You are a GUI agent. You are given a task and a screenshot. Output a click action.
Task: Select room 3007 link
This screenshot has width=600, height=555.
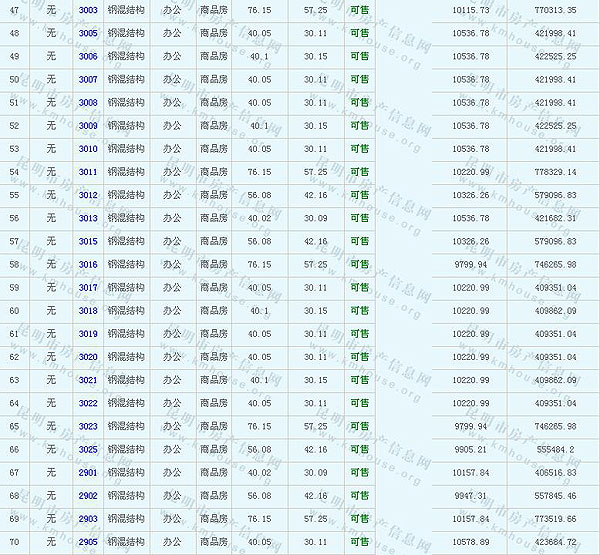[x=88, y=79]
